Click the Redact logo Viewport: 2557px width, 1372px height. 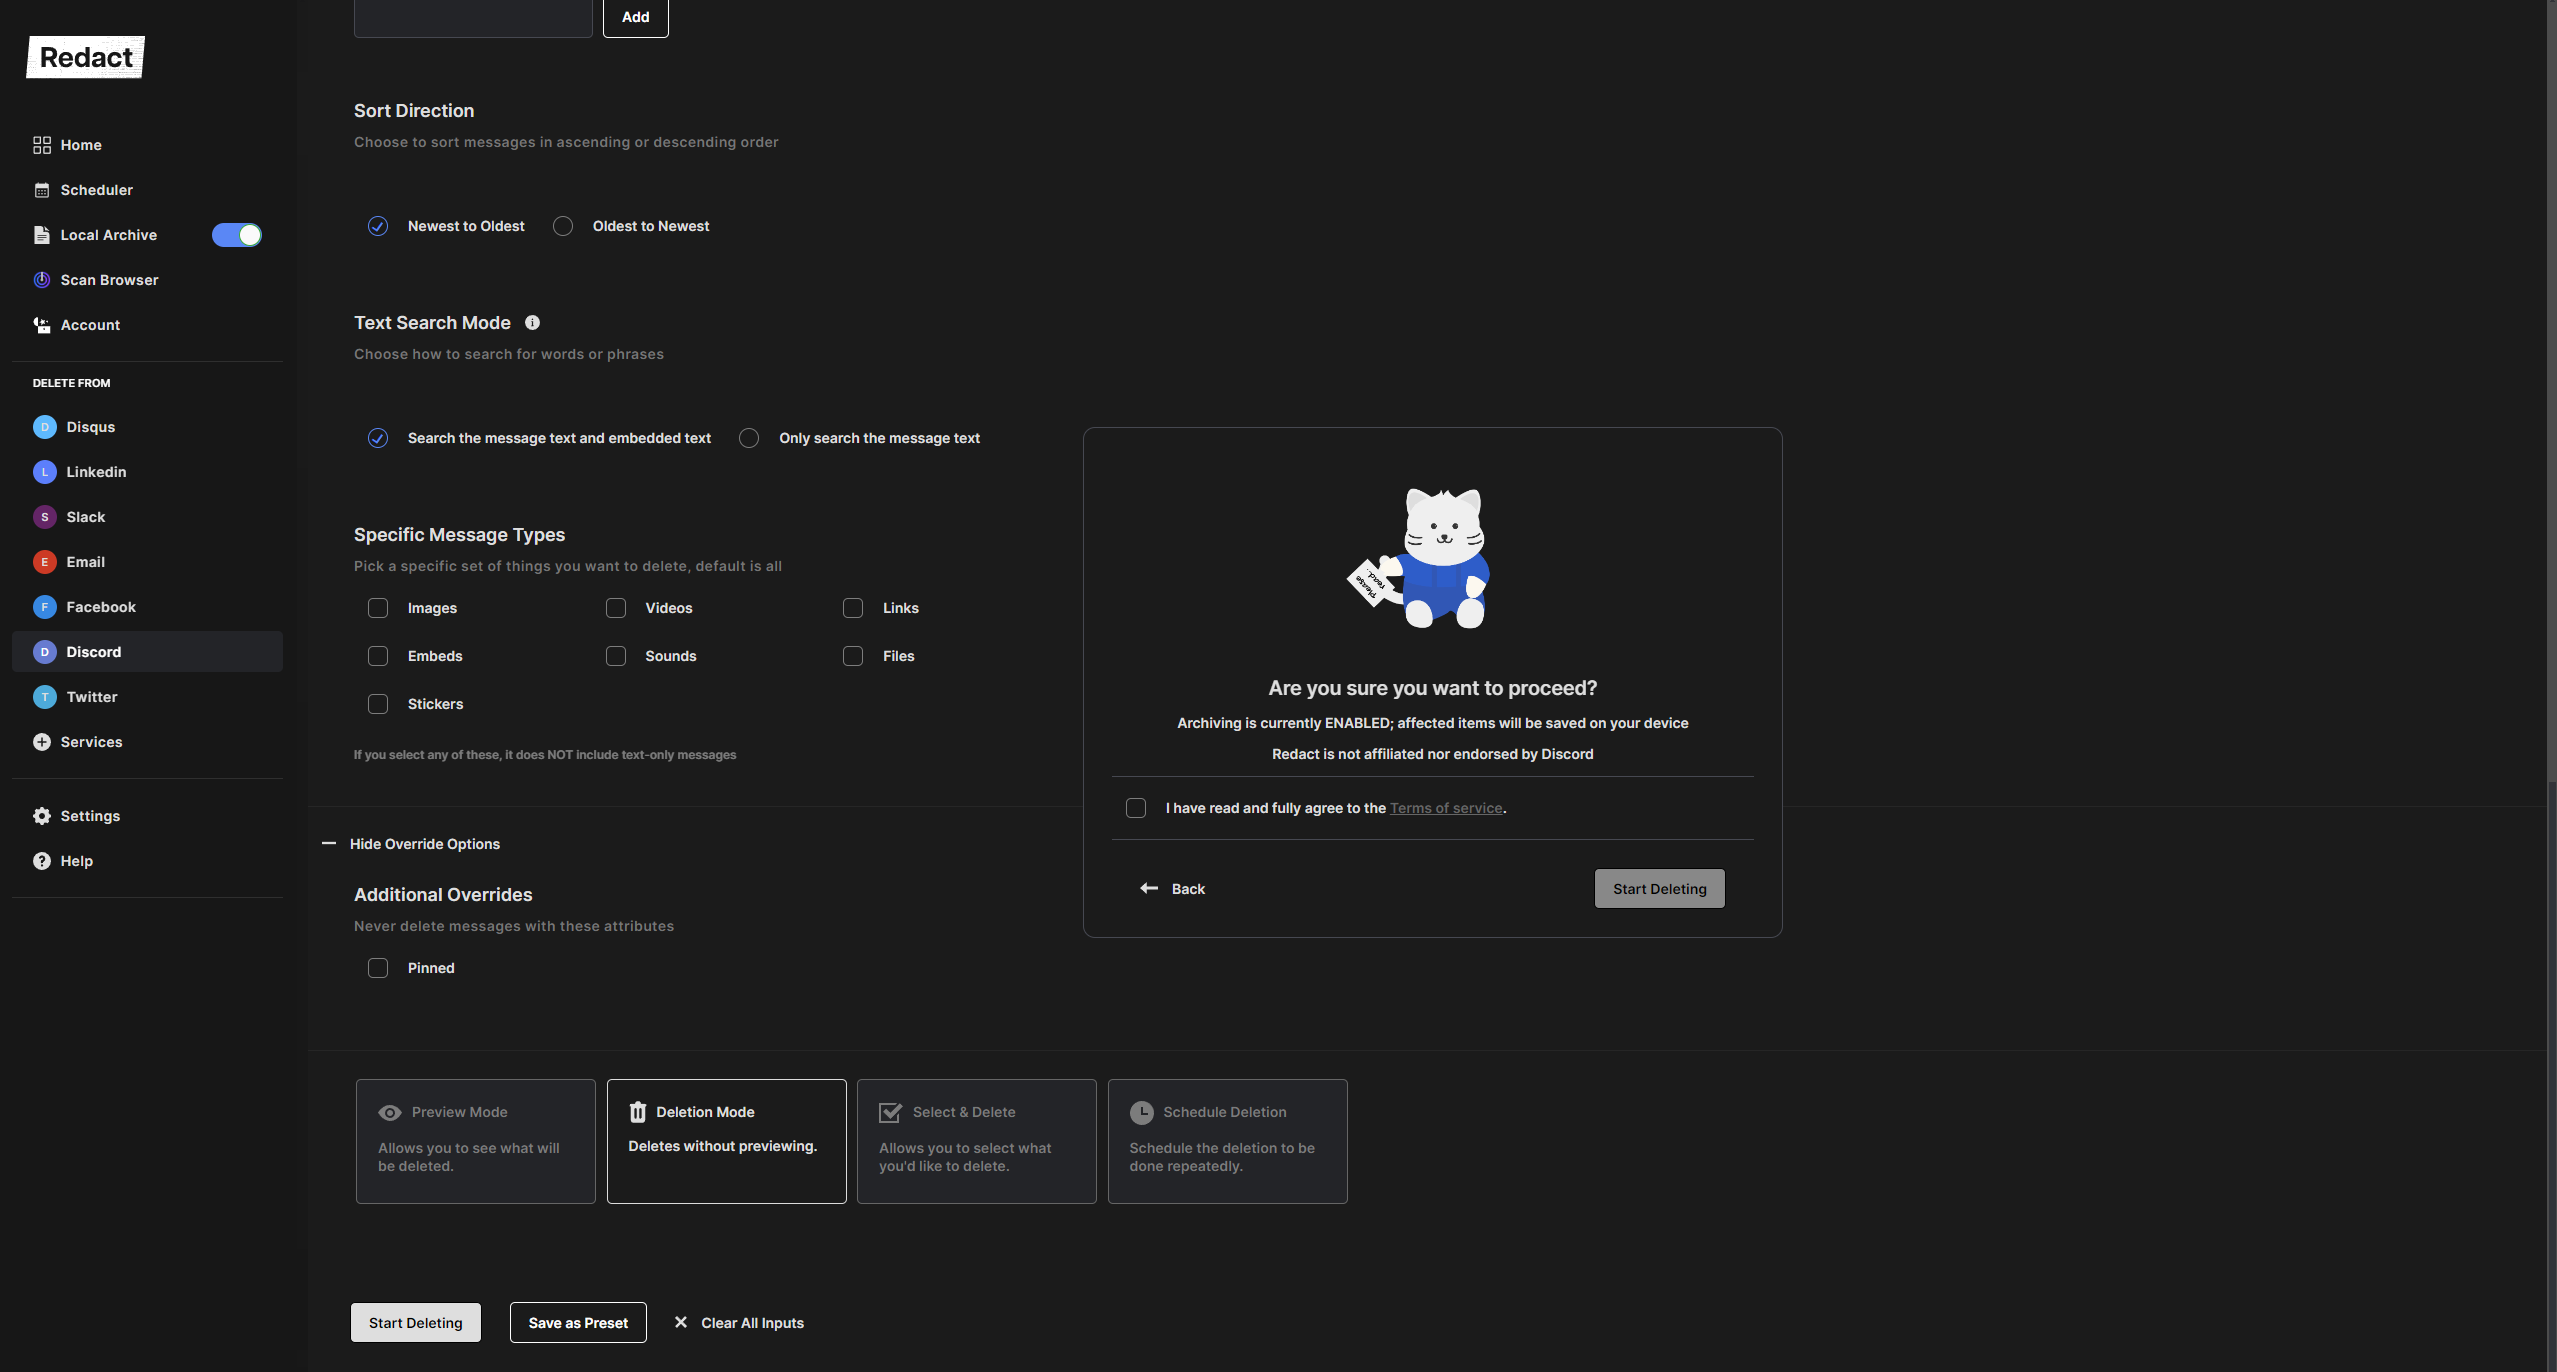(86, 58)
